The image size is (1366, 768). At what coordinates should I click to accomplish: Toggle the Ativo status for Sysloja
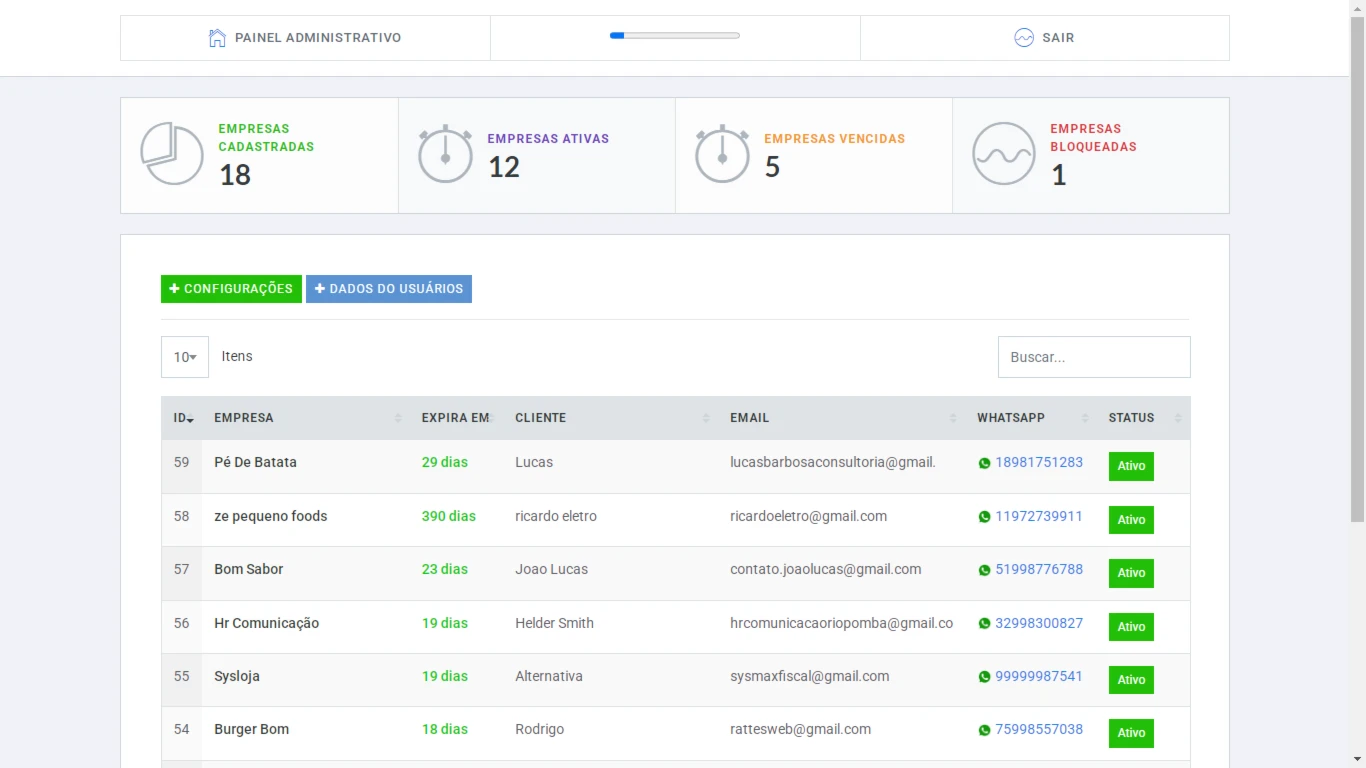tap(1131, 680)
